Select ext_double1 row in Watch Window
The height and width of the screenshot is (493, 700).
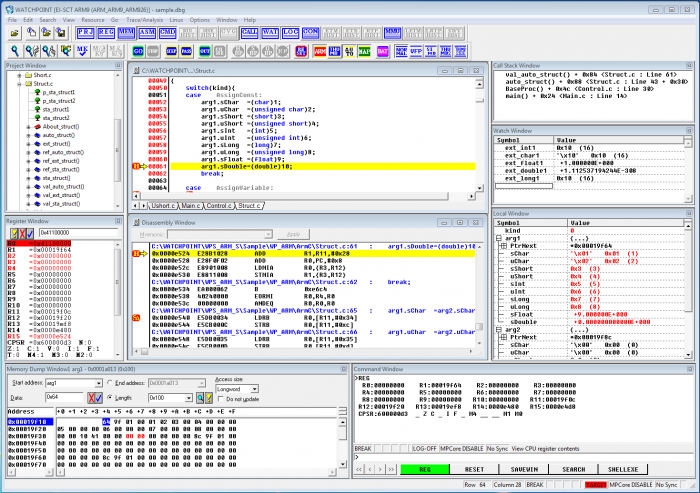[588, 171]
